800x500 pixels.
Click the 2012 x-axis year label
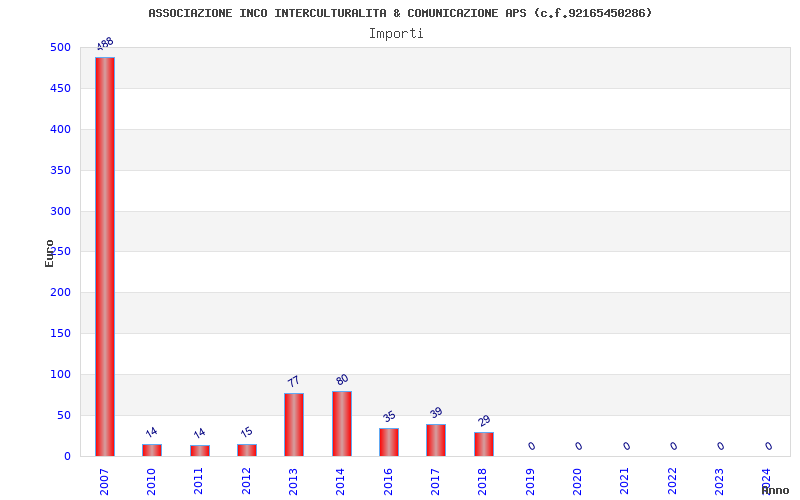[x=246, y=482]
